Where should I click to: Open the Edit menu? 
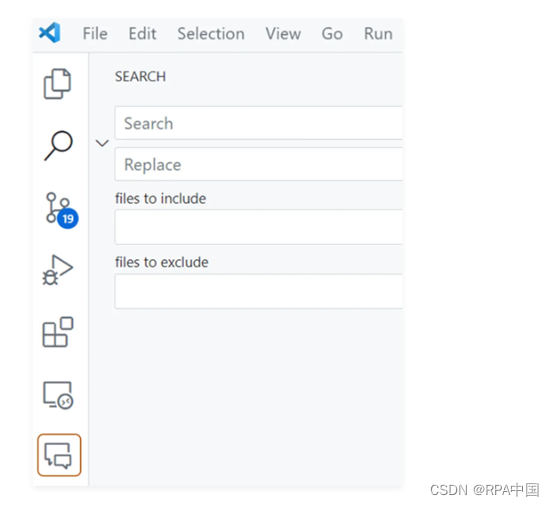tap(142, 34)
